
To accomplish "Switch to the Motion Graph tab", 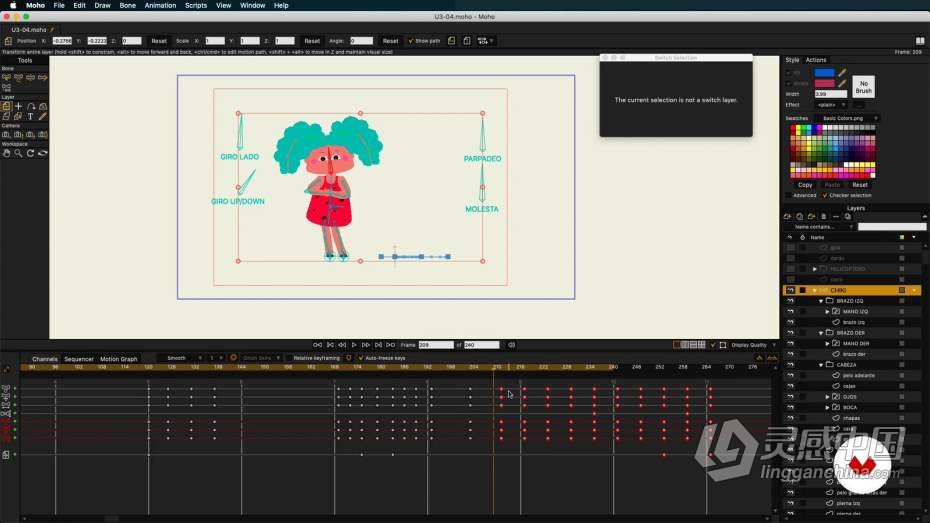I will click(119, 359).
